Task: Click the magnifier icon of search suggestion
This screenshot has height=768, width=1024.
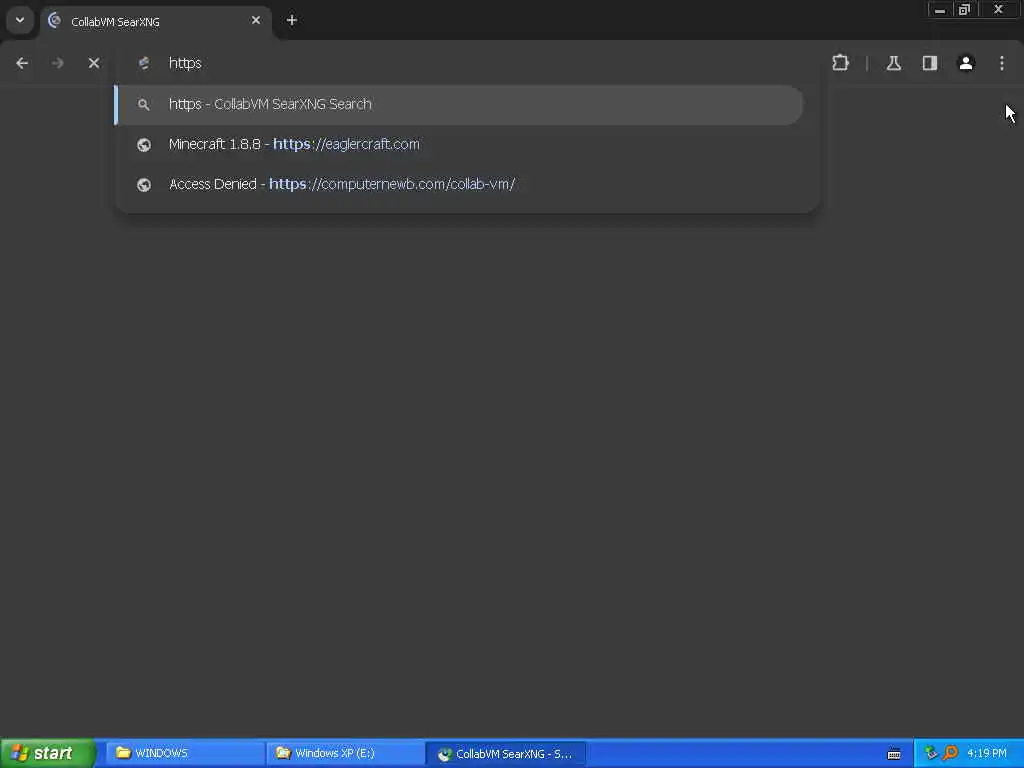Action: point(144,104)
